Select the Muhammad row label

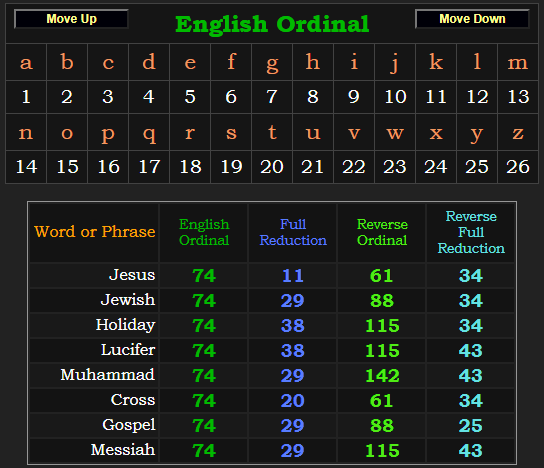pos(108,375)
